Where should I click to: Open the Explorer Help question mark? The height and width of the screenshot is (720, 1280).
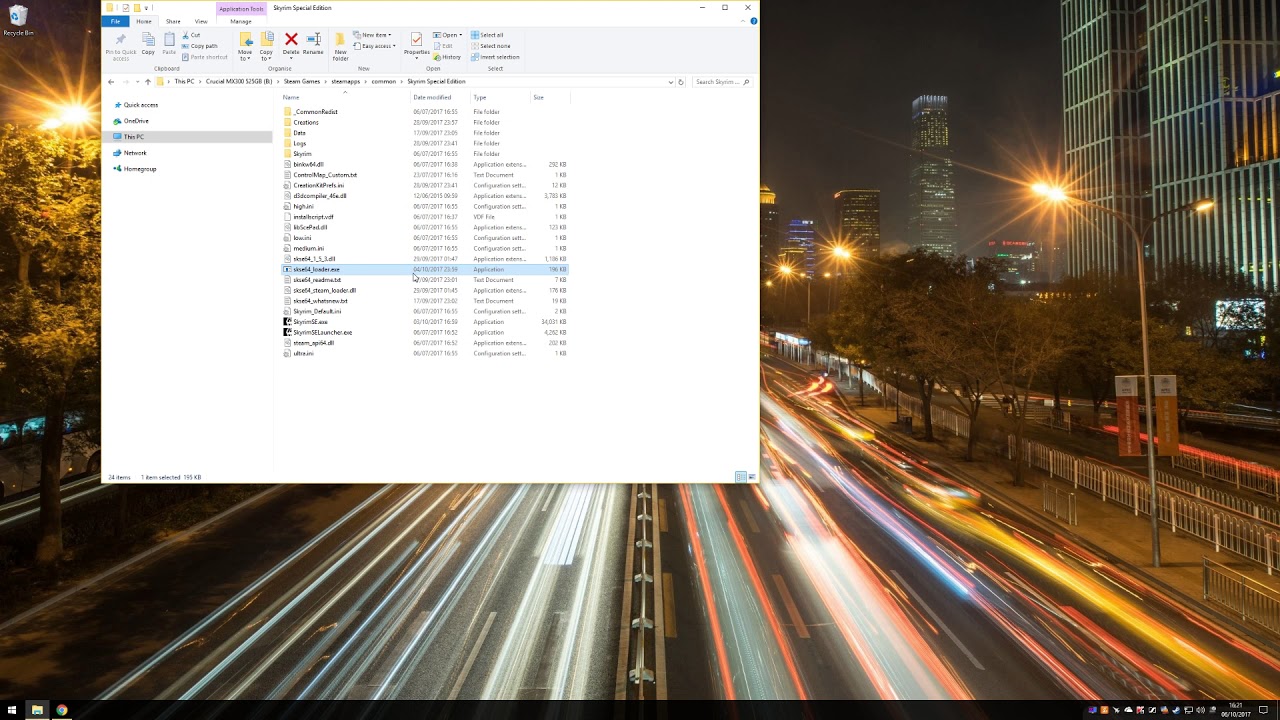pyautogui.click(x=754, y=21)
